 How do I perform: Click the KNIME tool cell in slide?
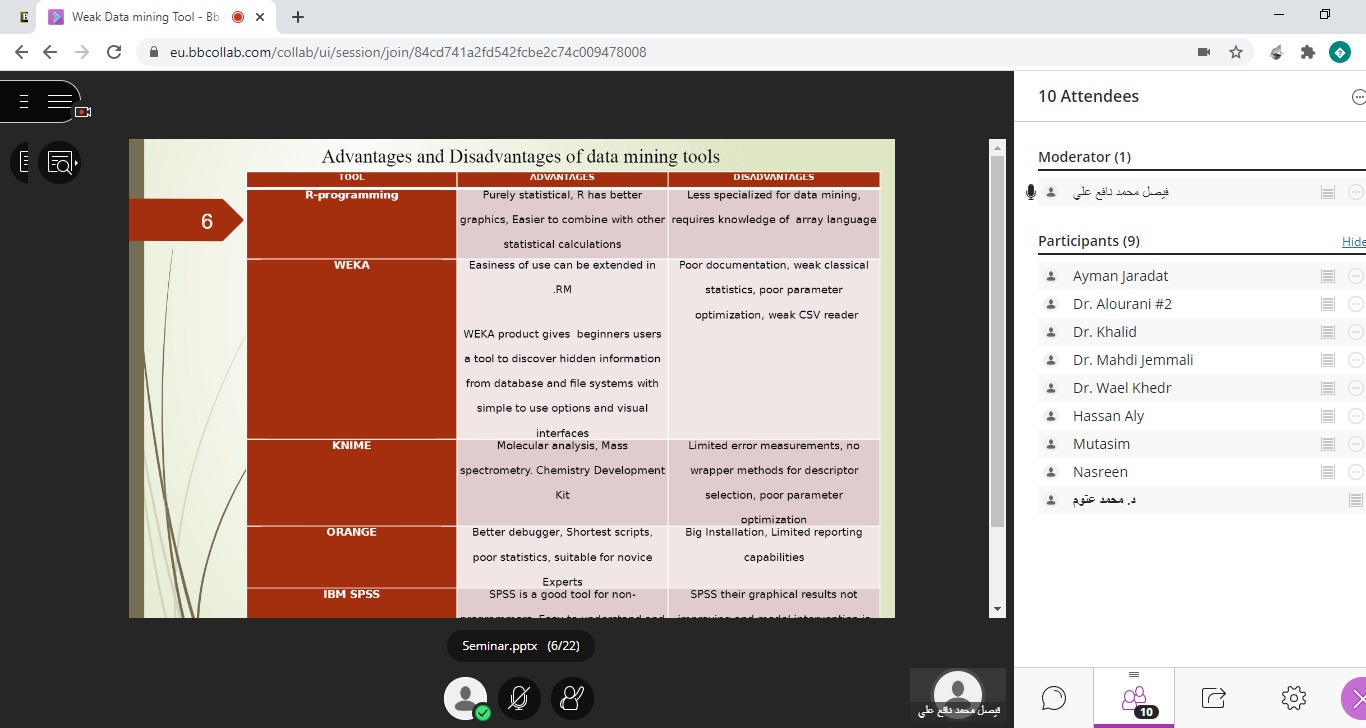click(x=352, y=483)
